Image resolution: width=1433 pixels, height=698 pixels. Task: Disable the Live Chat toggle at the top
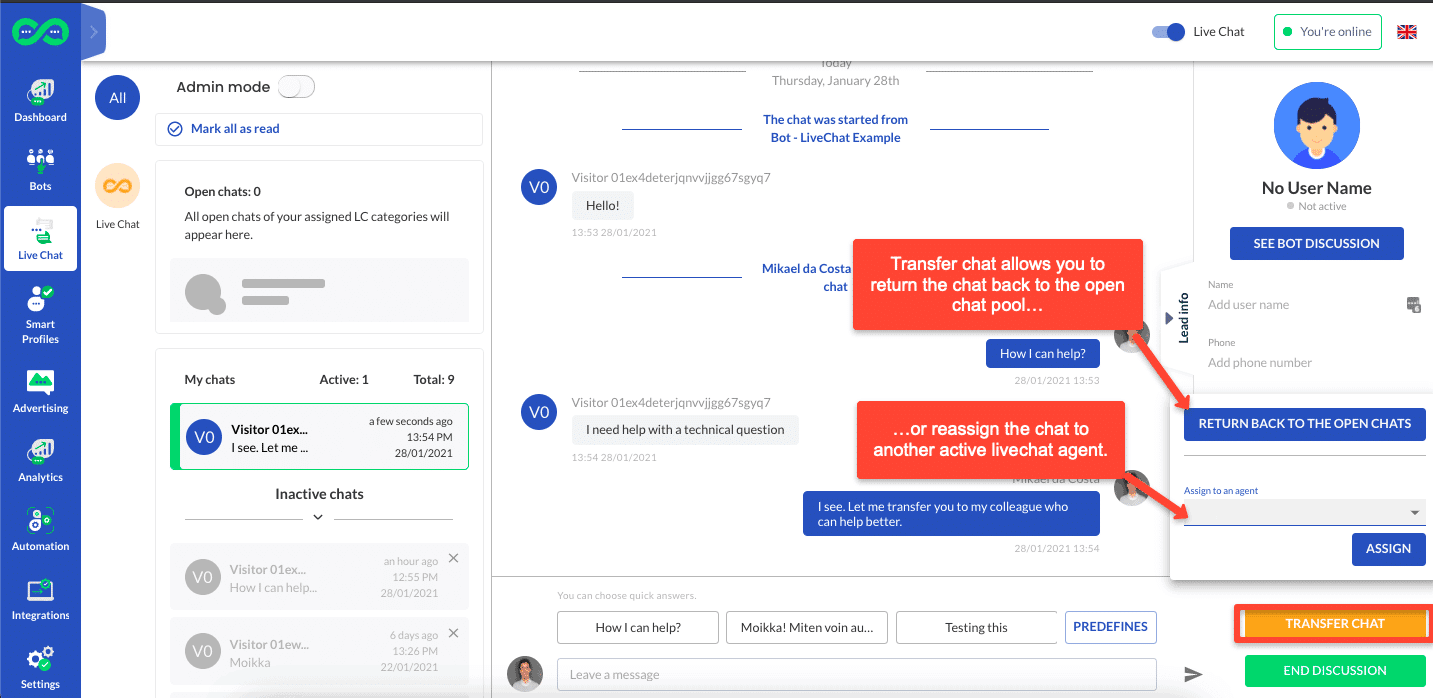(1166, 31)
